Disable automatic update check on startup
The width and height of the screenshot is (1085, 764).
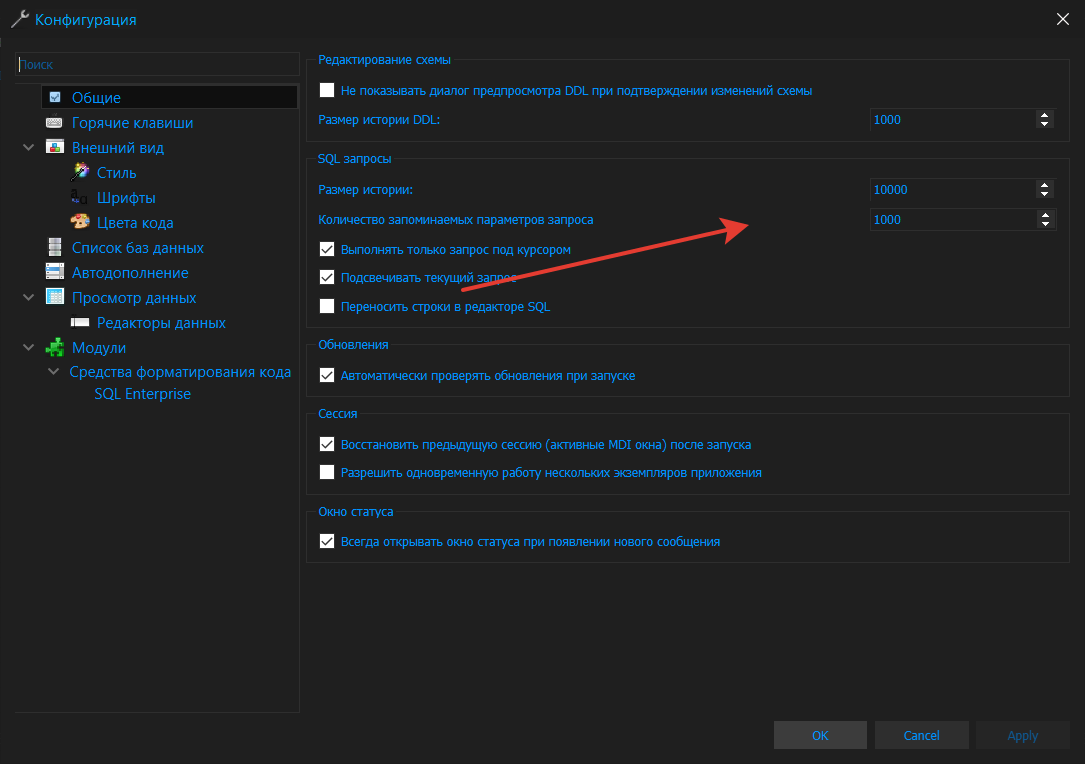coord(327,376)
